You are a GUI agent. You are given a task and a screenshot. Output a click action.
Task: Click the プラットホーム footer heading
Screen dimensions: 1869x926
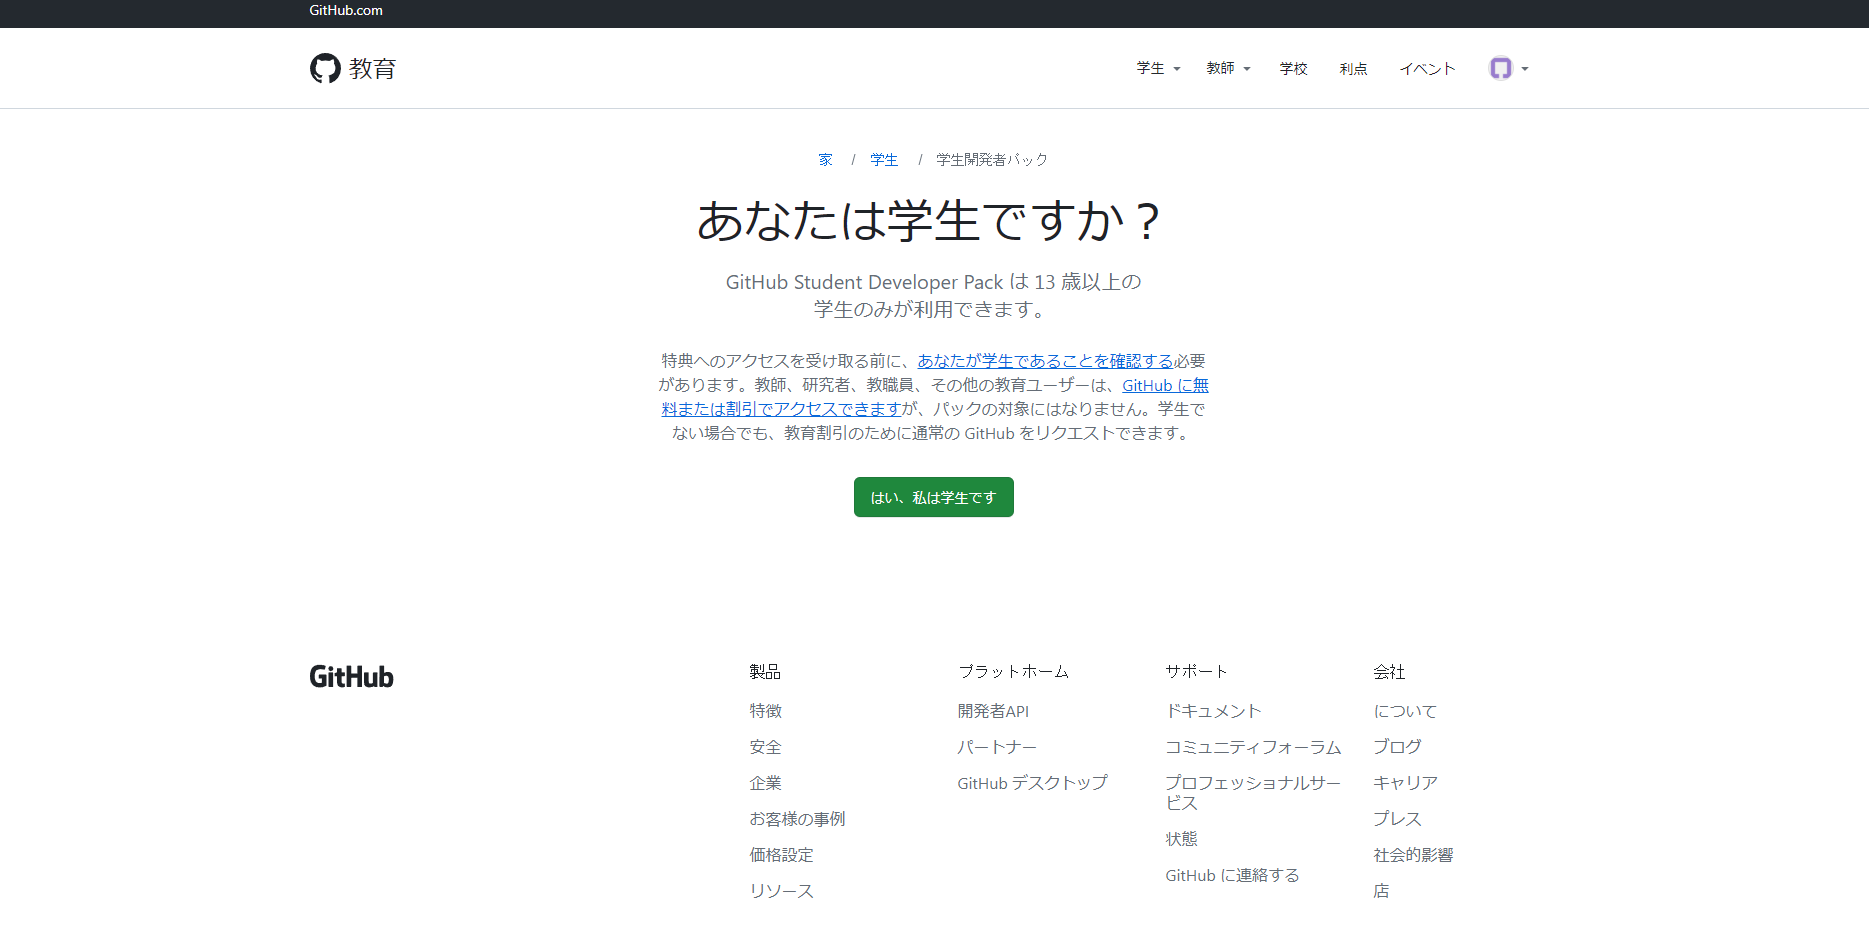click(x=1013, y=672)
